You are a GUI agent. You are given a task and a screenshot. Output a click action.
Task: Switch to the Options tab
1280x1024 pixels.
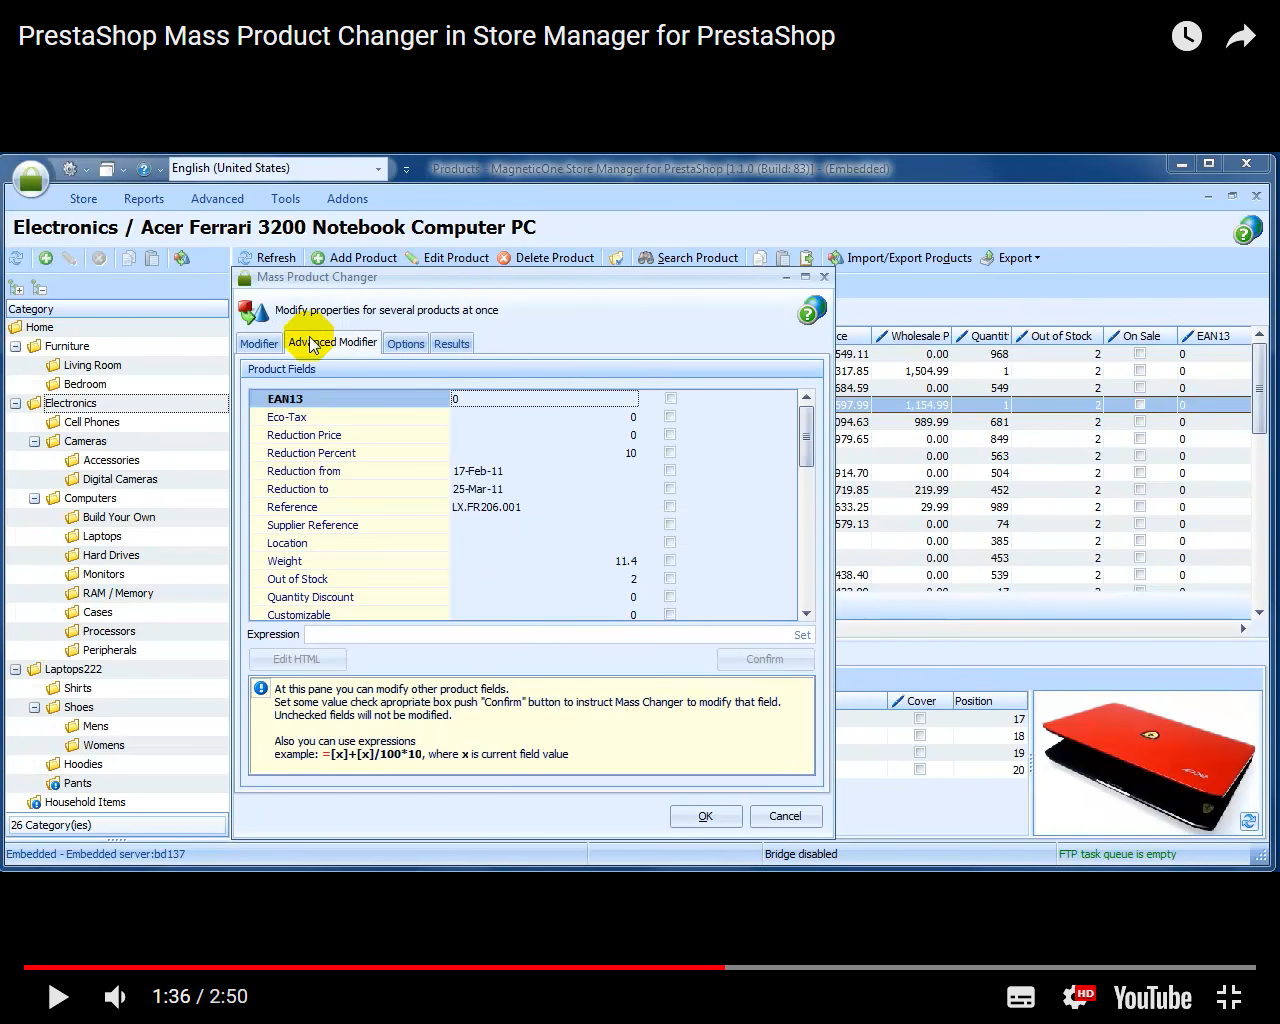coord(406,344)
